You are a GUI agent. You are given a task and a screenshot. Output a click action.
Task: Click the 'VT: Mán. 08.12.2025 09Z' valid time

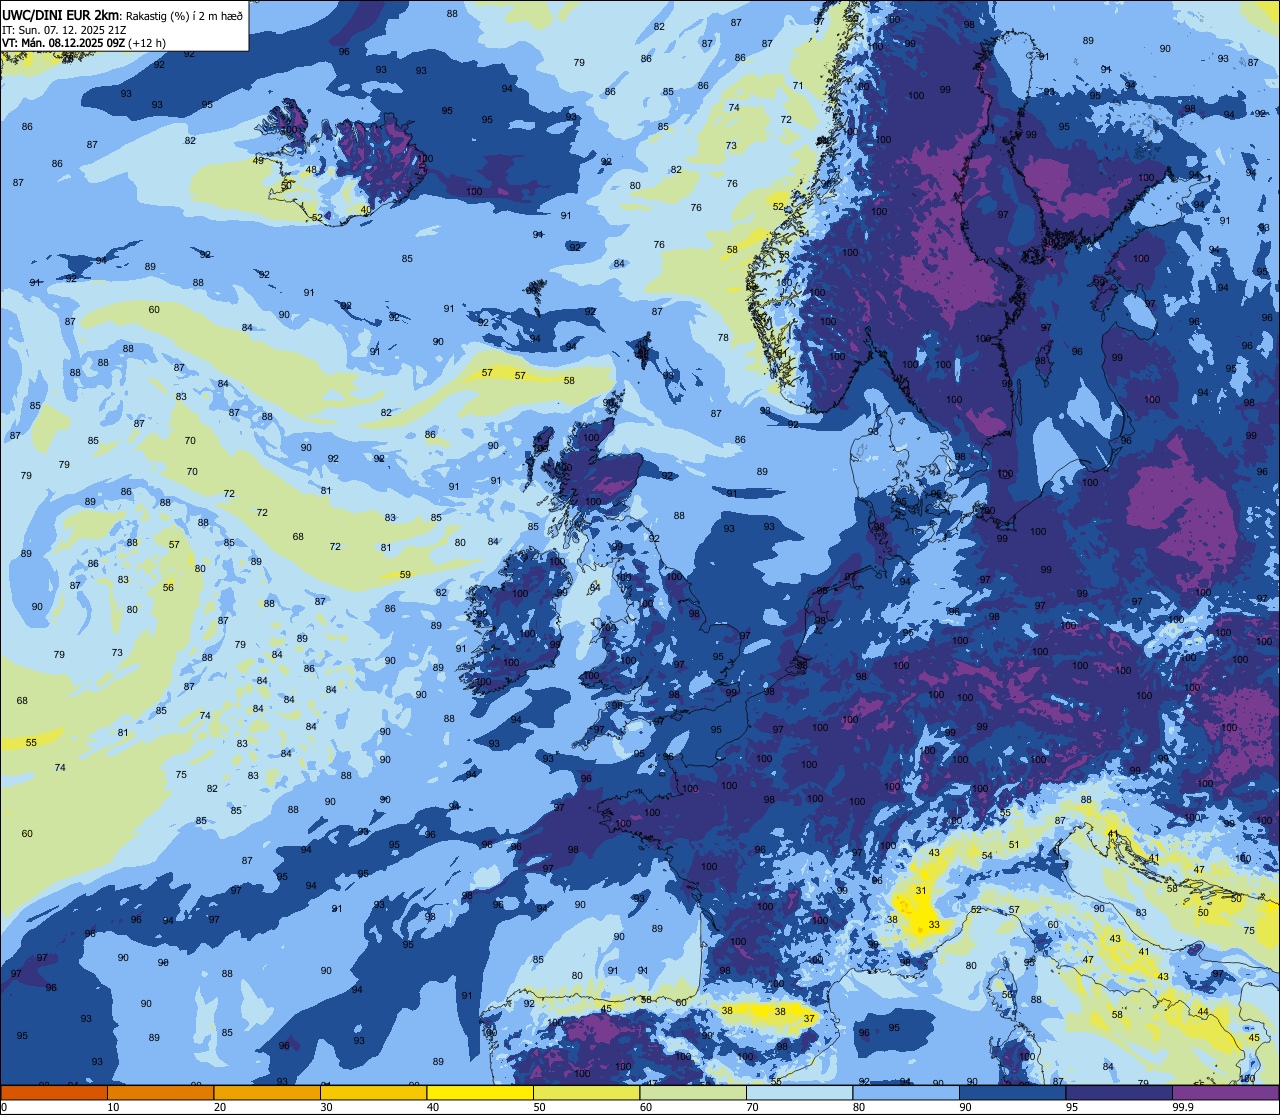(x=62, y=43)
